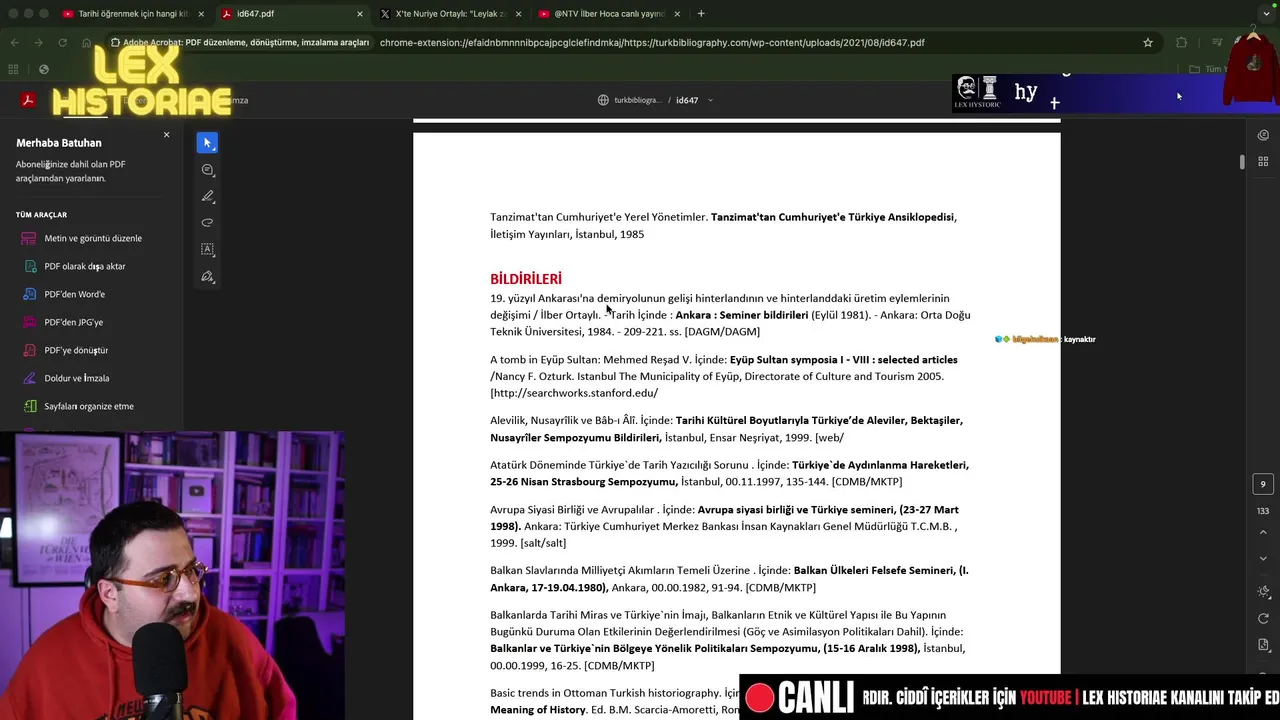Click the Doldur ve İmzala icon

pos(29,378)
